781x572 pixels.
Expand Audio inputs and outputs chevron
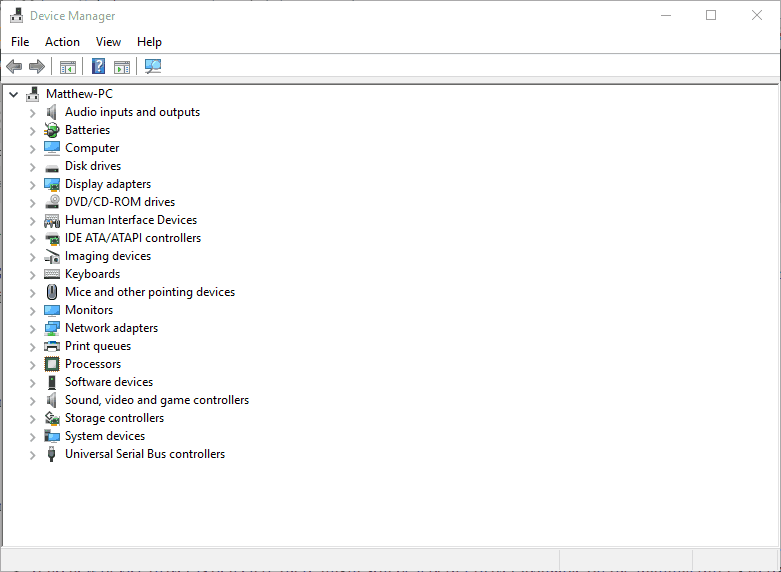tap(32, 113)
